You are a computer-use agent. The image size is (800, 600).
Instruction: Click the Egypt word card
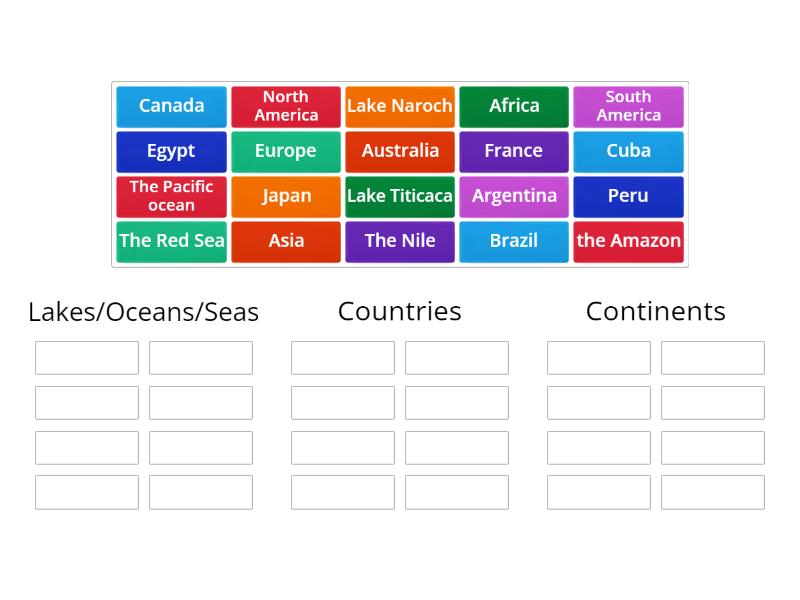[x=171, y=151]
